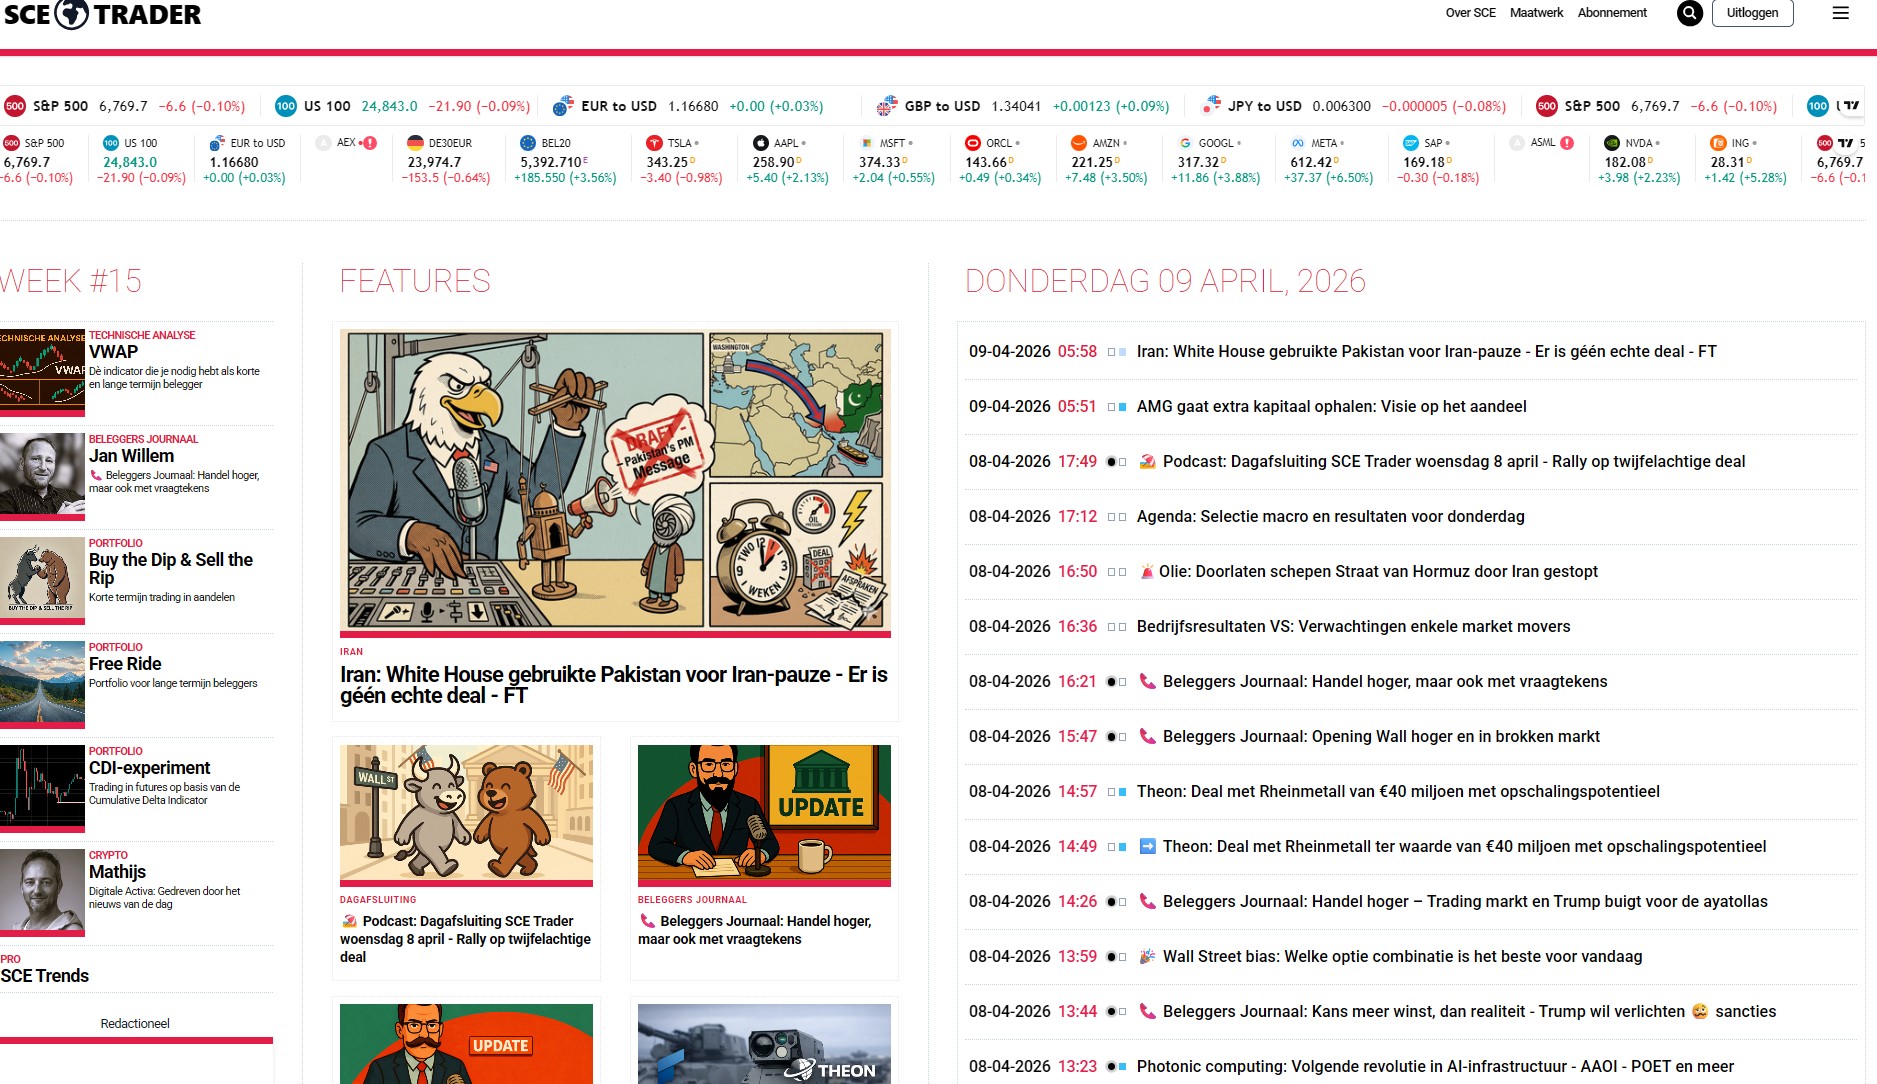This screenshot has height=1084, width=1877.
Task: Click oil icon in 16:50 Olie row
Action: point(1147,571)
